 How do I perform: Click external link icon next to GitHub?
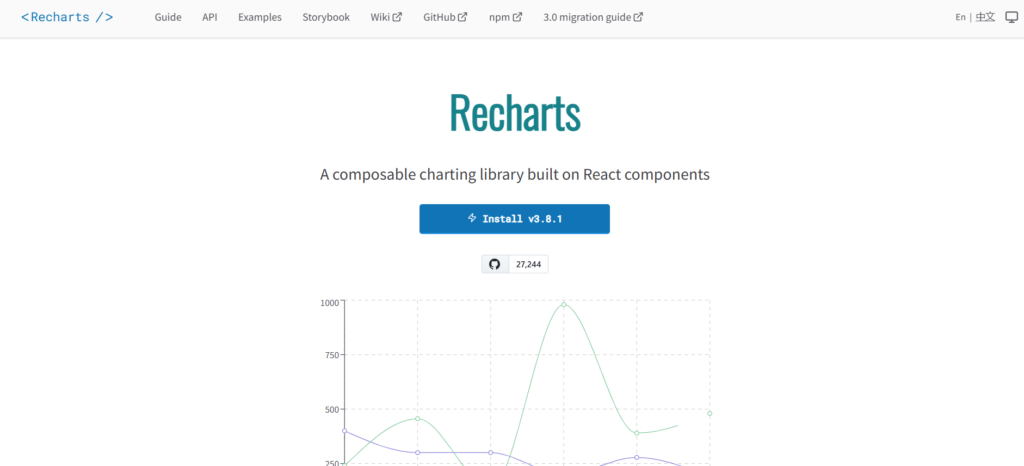point(463,18)
